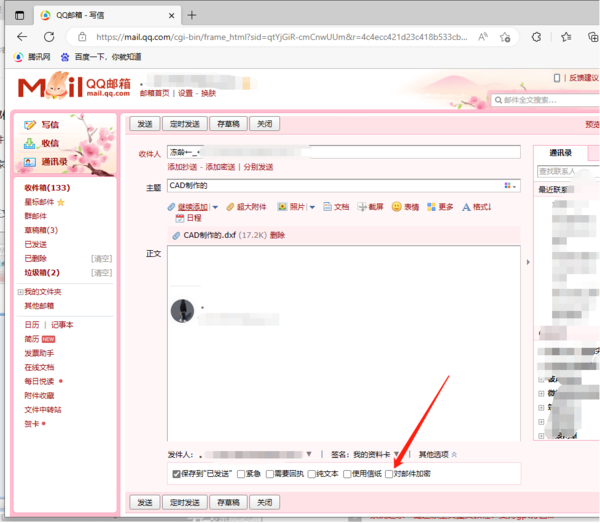
Task: Open 在线文档 in sidebar
Action: click(x=39, y=367)
